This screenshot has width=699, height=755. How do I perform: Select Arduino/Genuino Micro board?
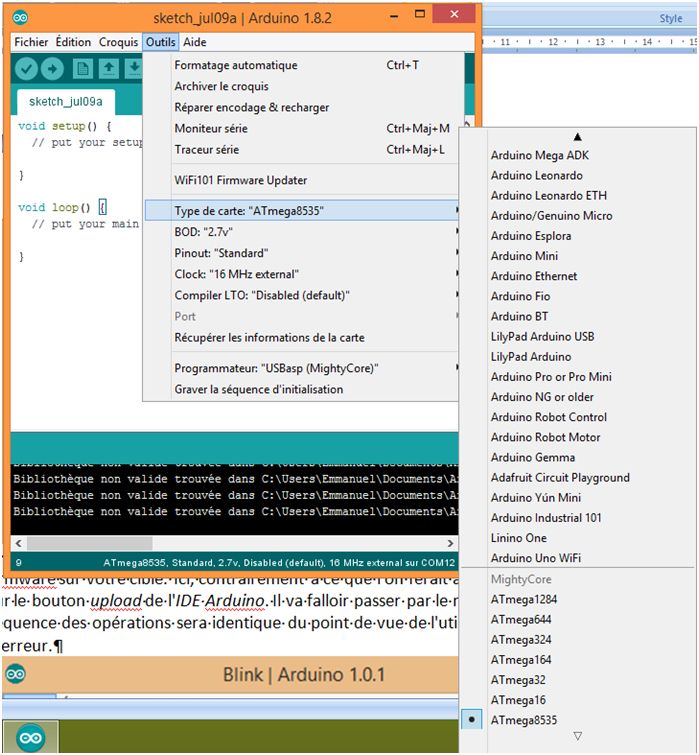[578, 216]
